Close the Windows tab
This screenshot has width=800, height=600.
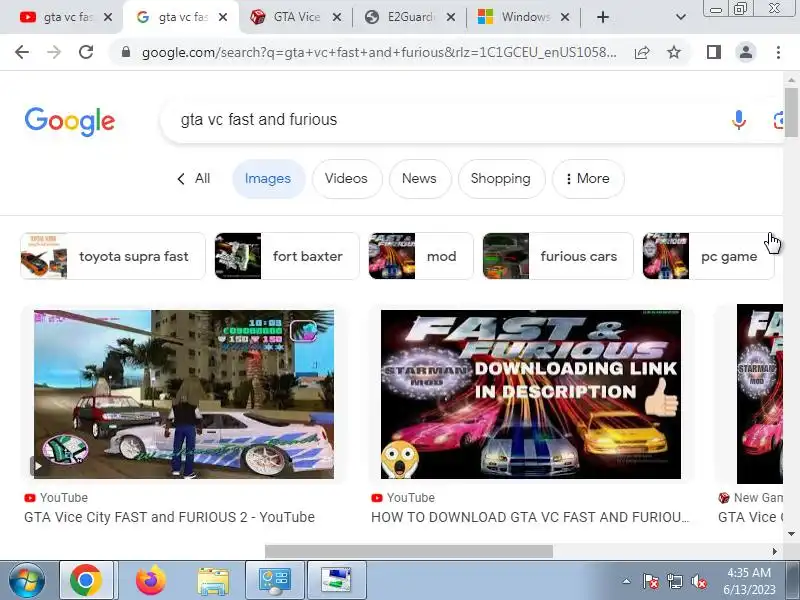coord(565,17)
